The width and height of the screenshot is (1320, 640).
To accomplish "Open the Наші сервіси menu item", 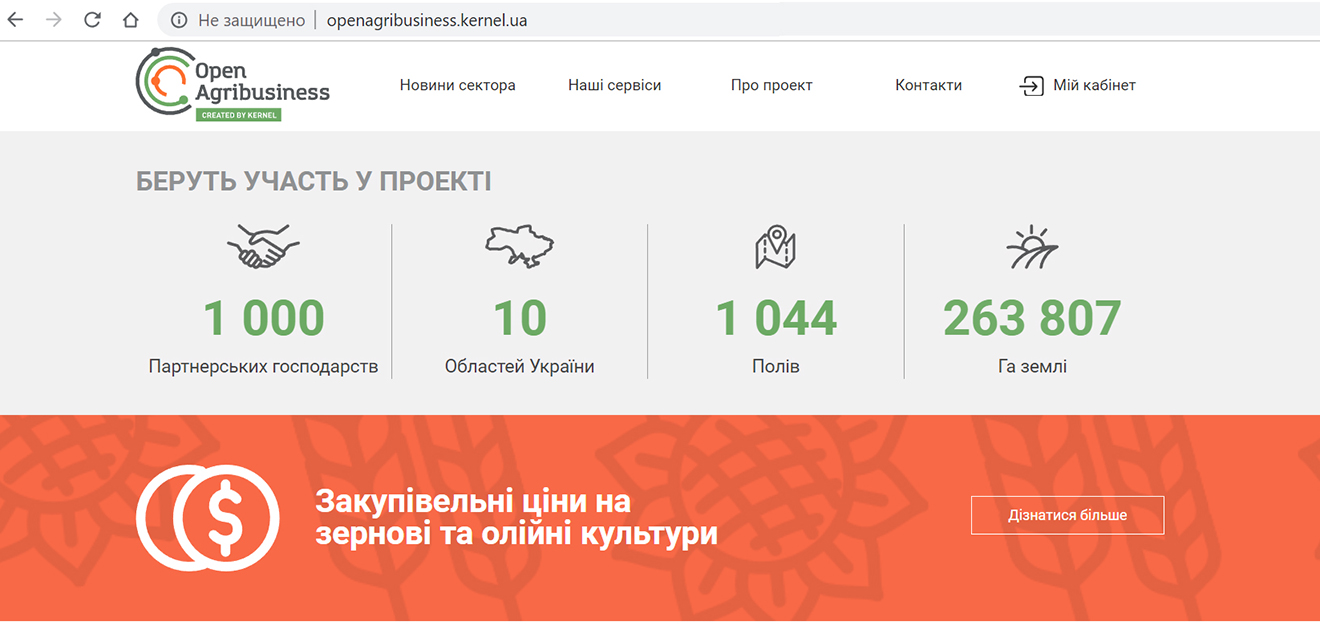I will pyautogui.click(x=615, y=85).
